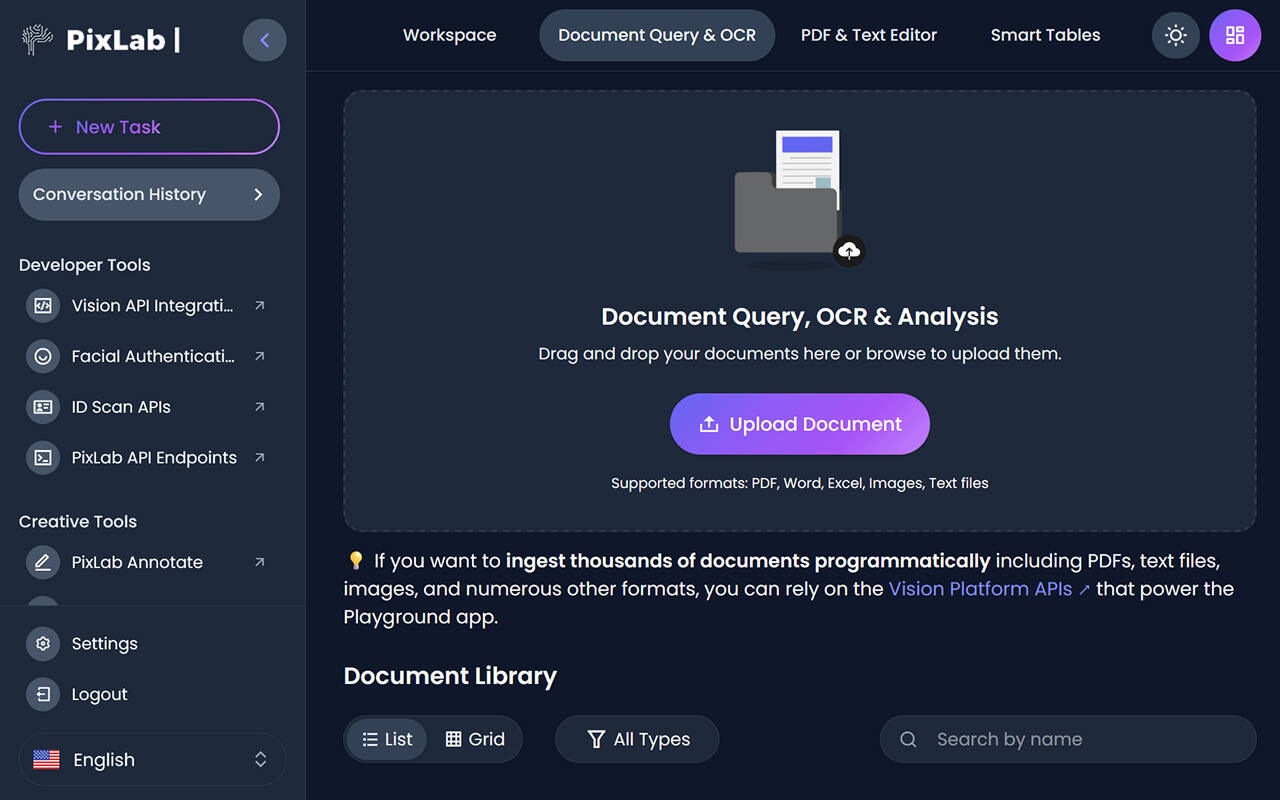This screenshot has width=1280, height=800.
Task: Click the Creative Tools section label
Action: coord(78,521)
